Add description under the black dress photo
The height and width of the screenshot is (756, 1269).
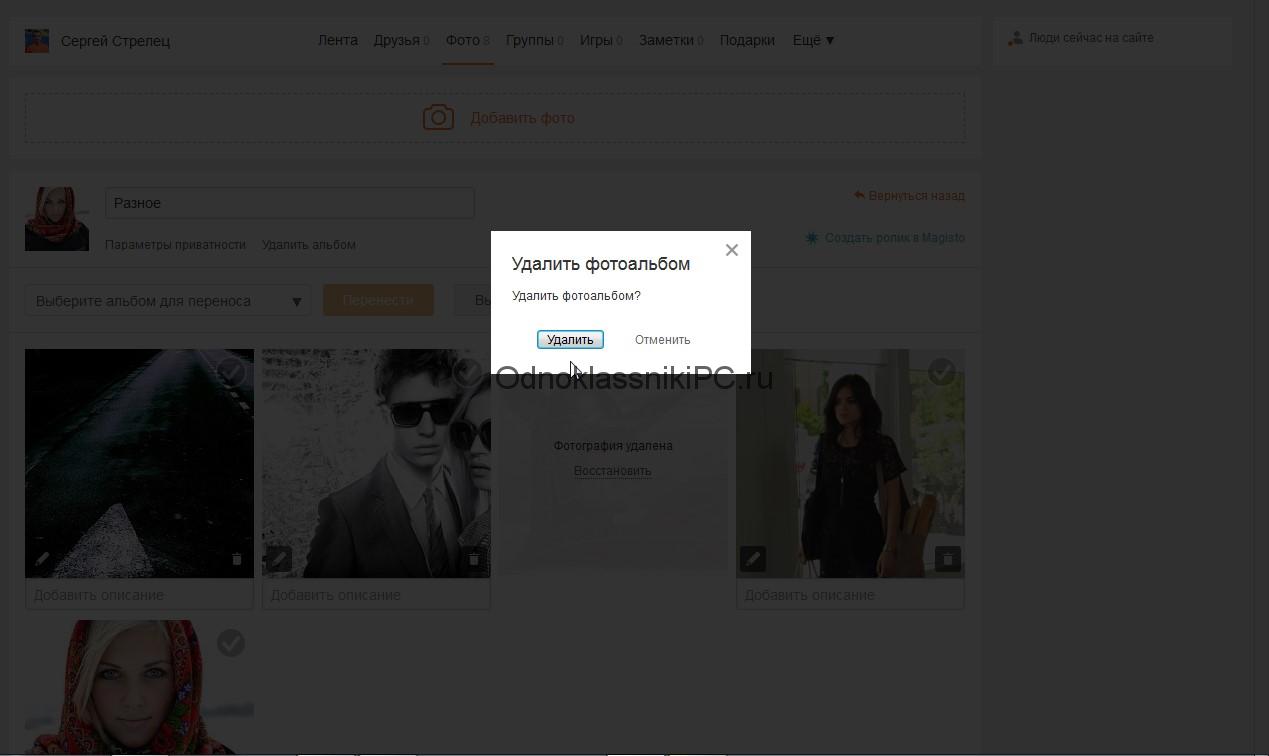[x=850, y=595]
